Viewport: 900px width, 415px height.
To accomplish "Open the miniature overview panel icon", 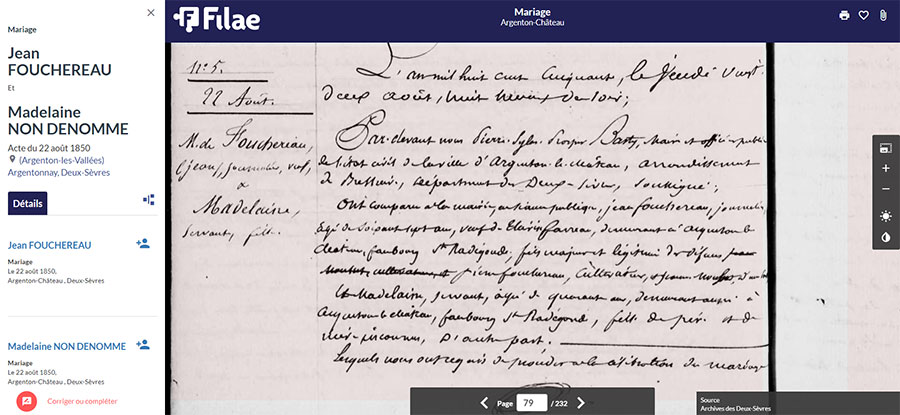I will pos(886,148).
